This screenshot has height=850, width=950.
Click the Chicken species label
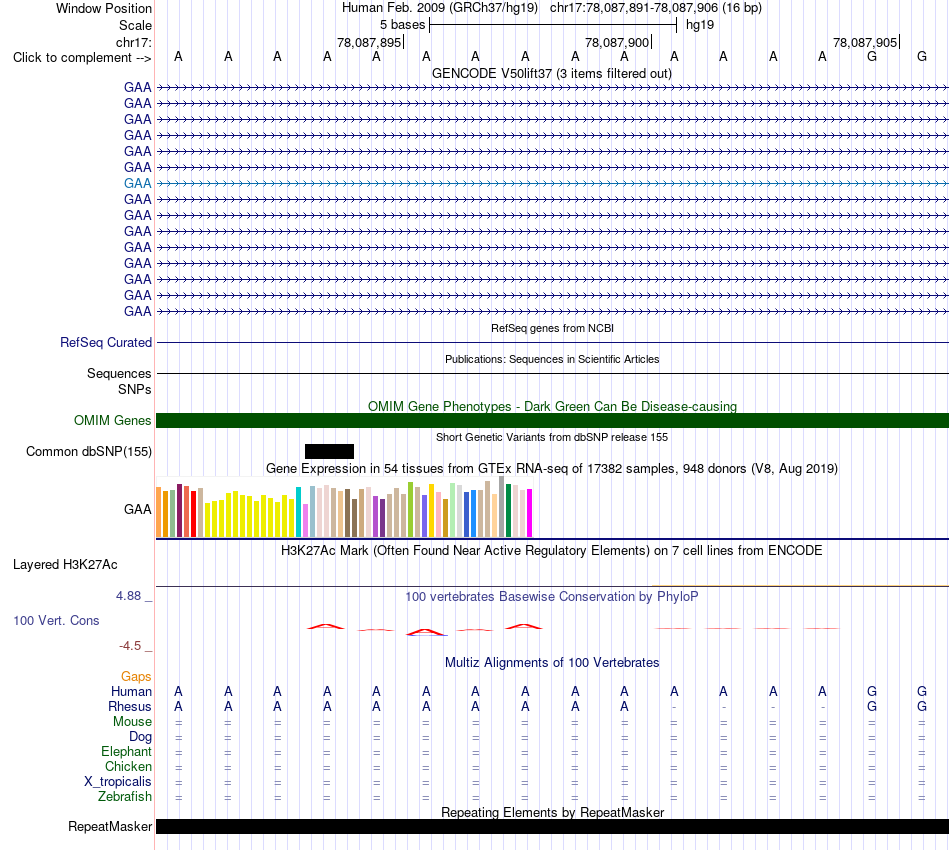(128, 766)
